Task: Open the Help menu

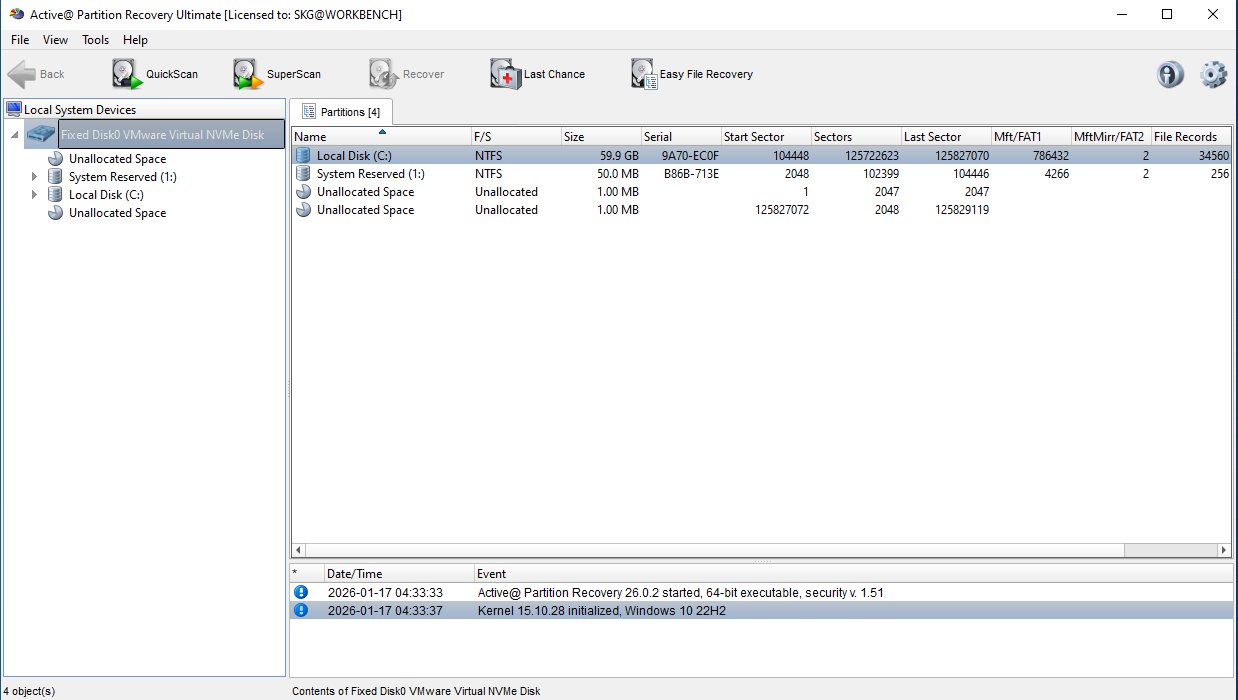Action: [x=136, y=40]
